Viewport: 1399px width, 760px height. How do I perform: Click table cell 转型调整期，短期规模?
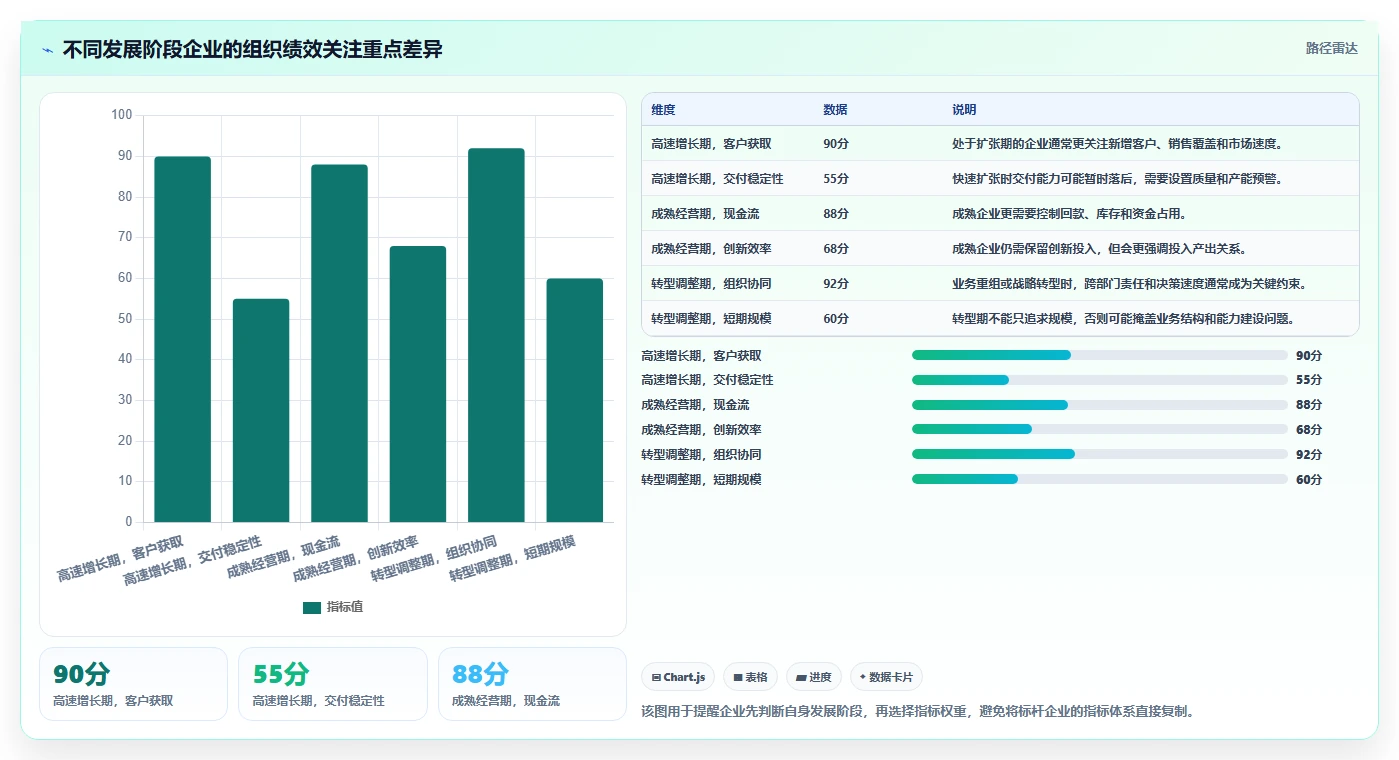pyautogui.click(x=711, y=319)
